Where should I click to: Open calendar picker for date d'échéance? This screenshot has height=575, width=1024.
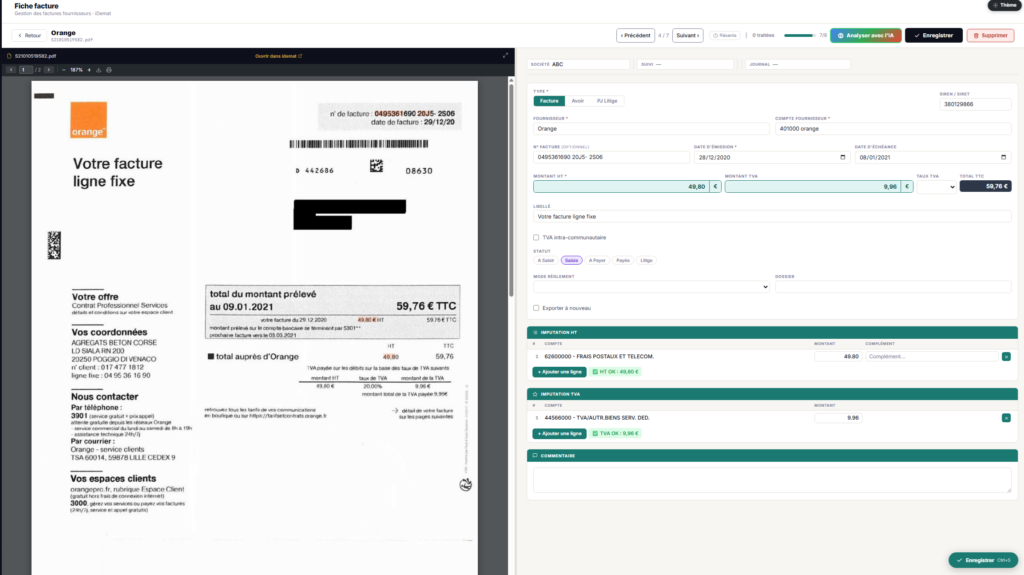point(1003,157)
